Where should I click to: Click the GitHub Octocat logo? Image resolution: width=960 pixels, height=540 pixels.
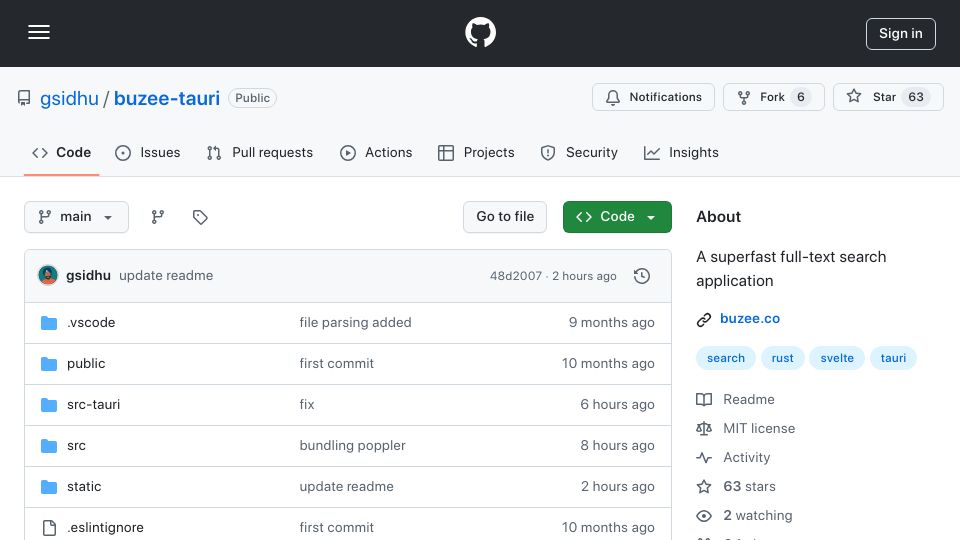point(480,32)
